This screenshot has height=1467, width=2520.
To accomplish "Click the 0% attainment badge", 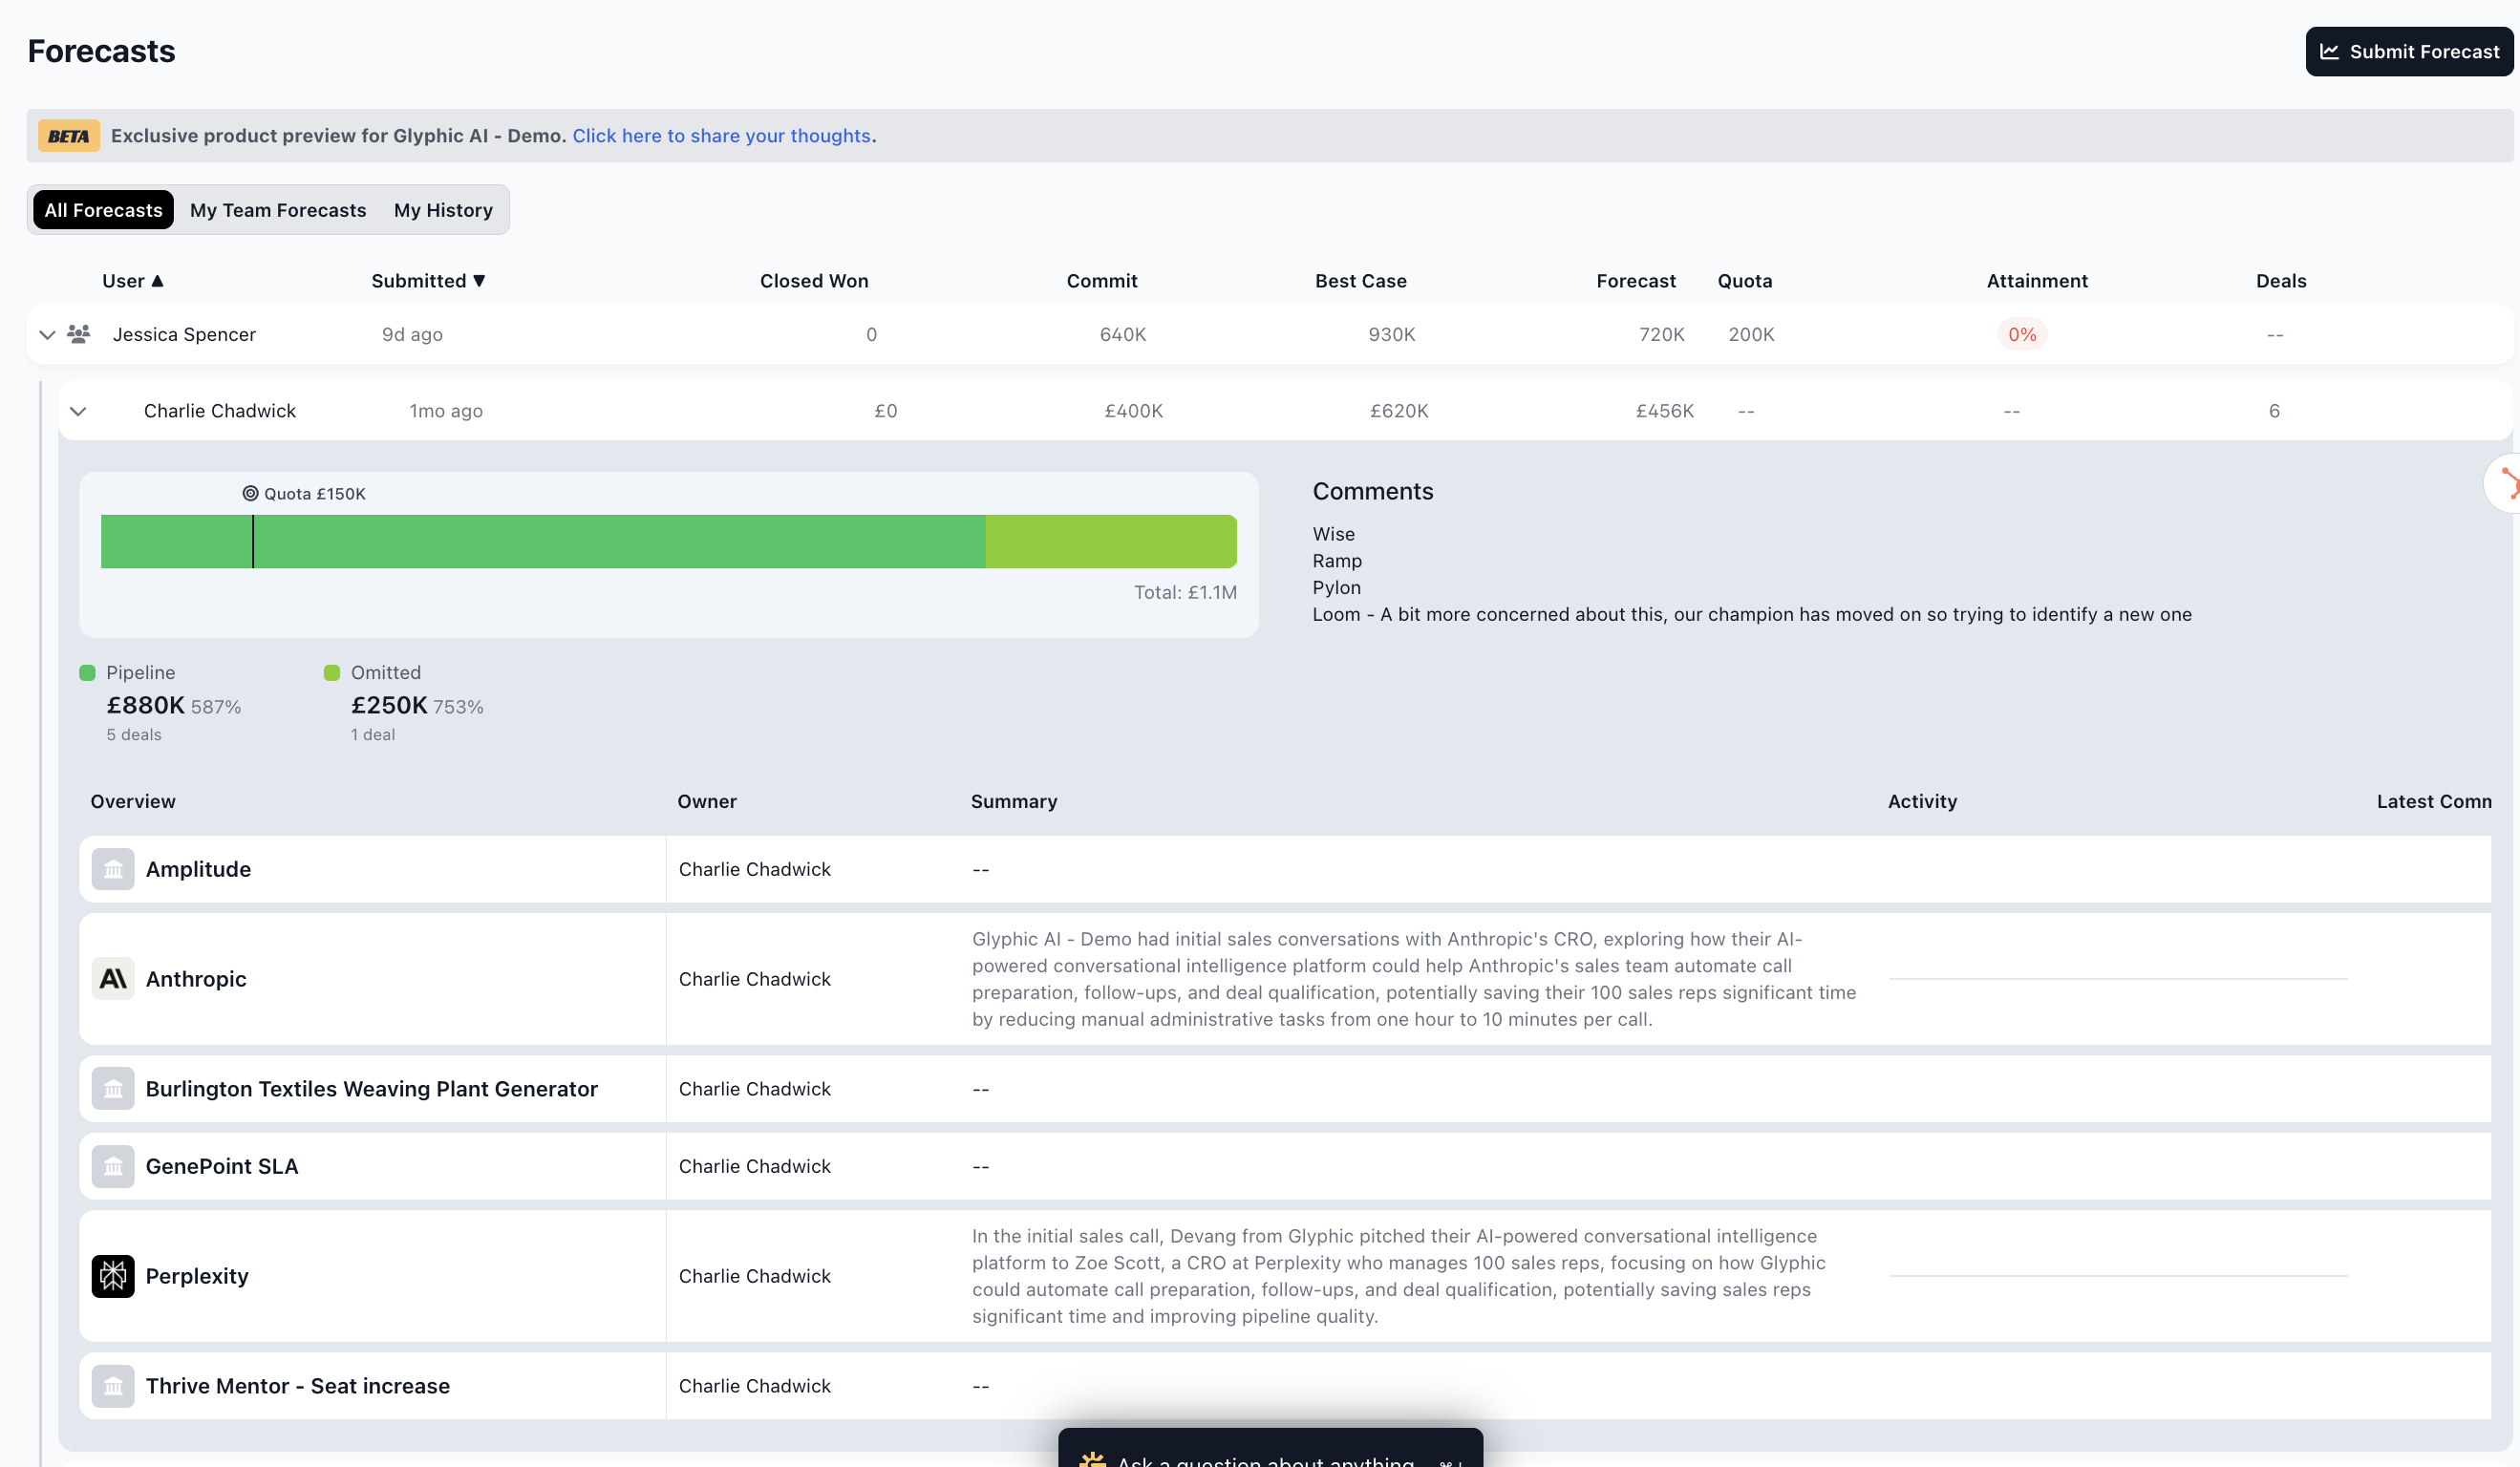I will 2022,335.
